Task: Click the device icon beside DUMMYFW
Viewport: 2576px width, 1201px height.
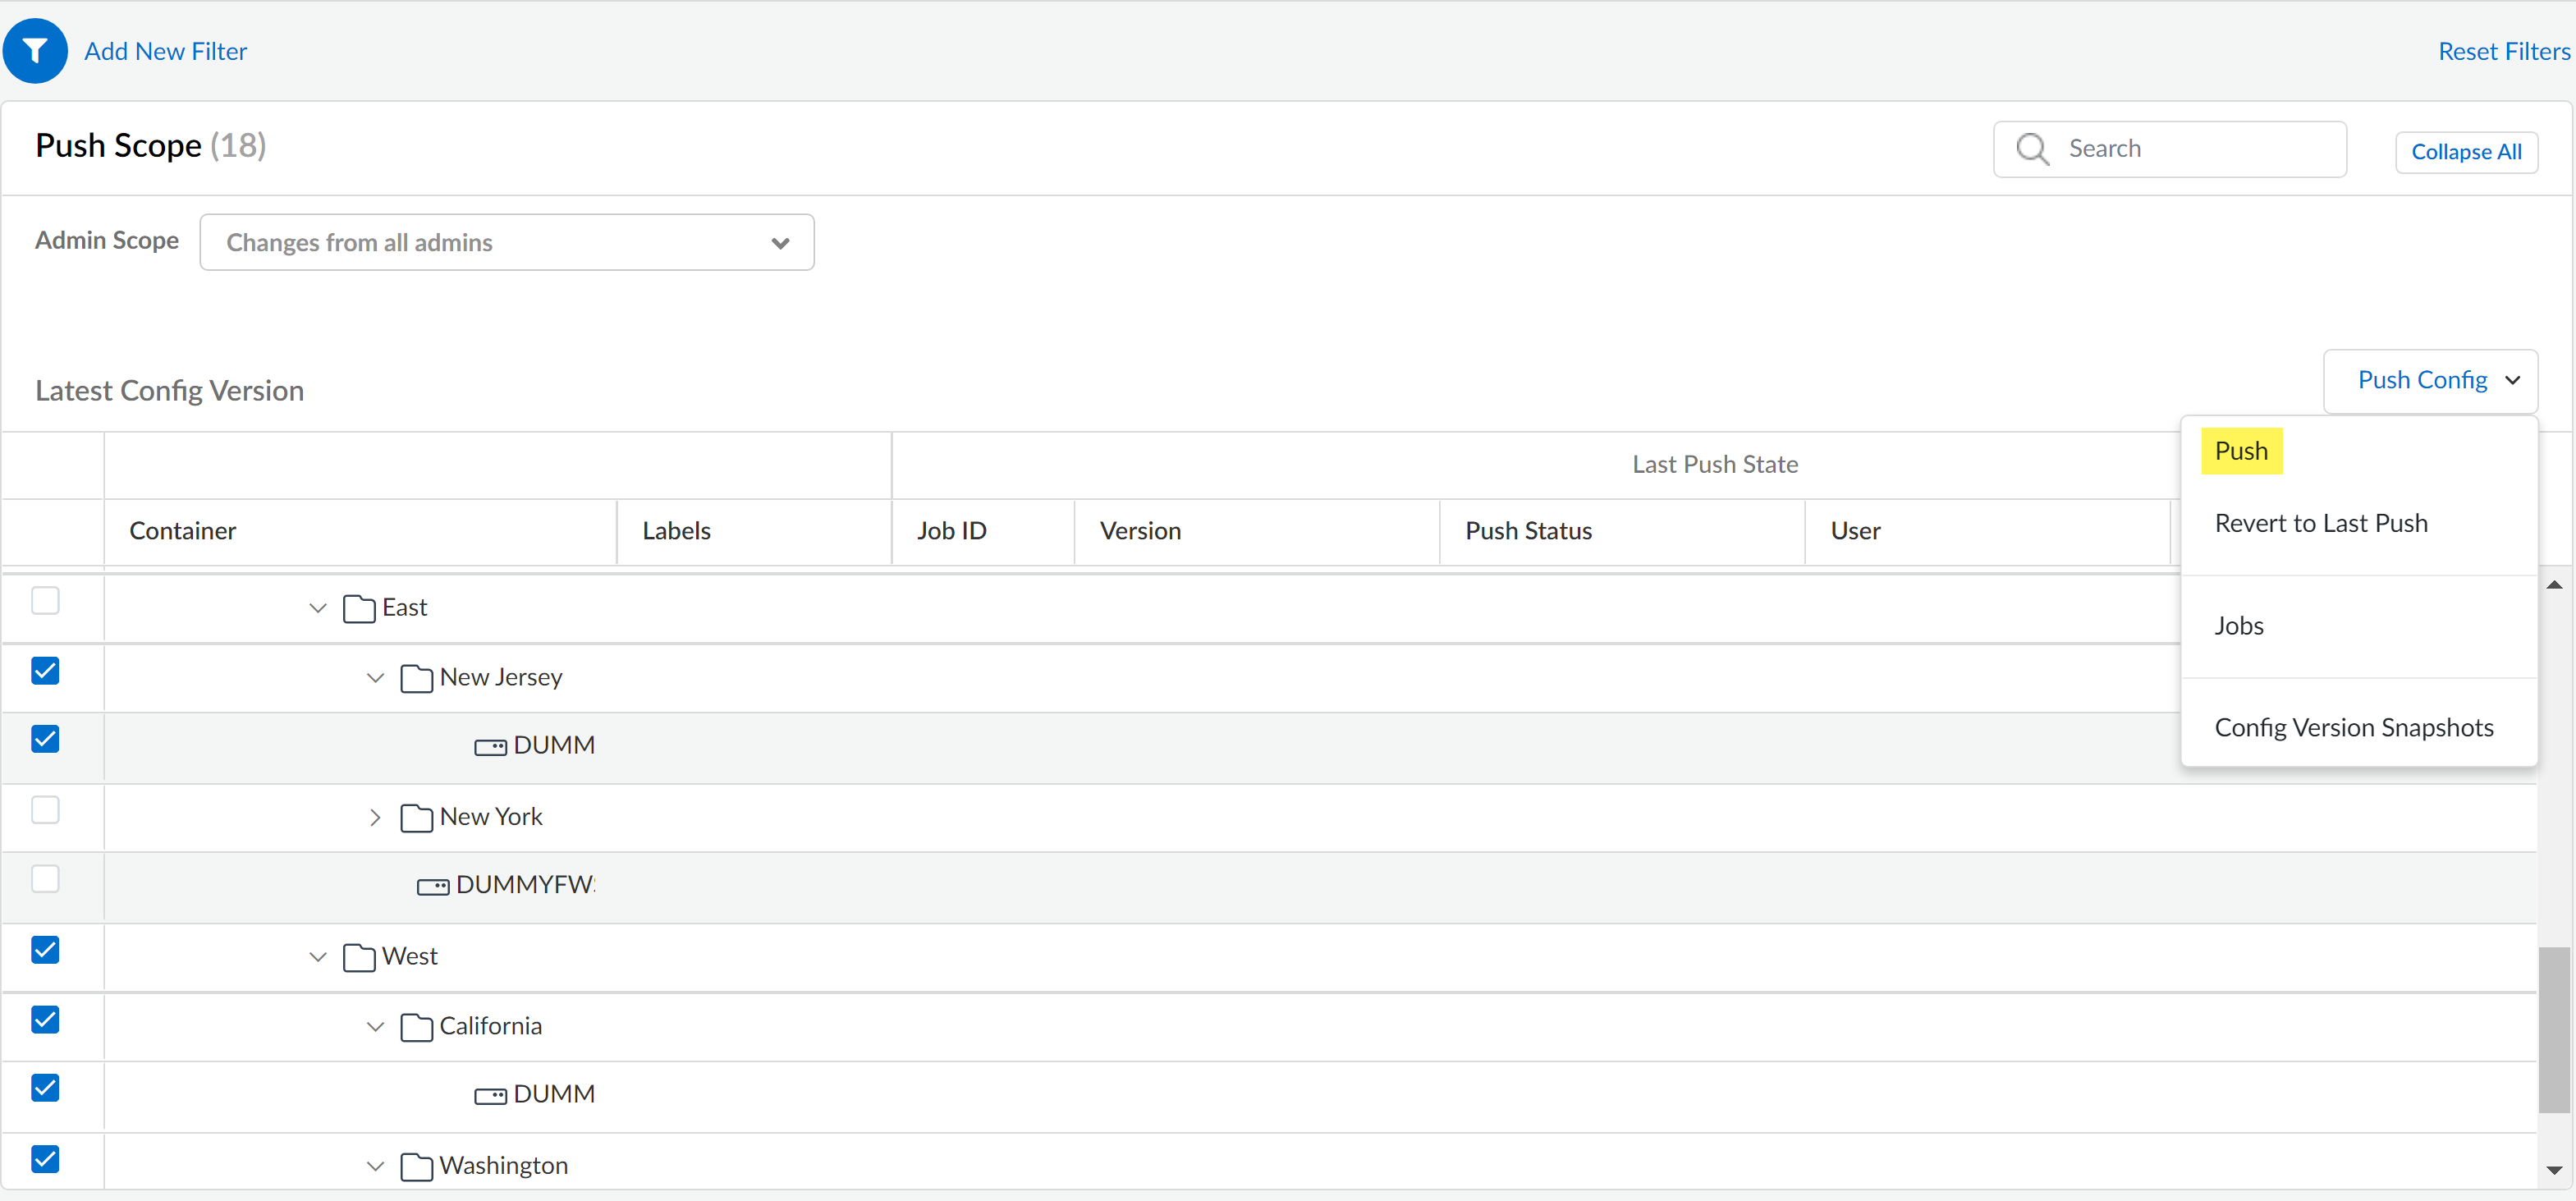Action: tap(433, 885)
